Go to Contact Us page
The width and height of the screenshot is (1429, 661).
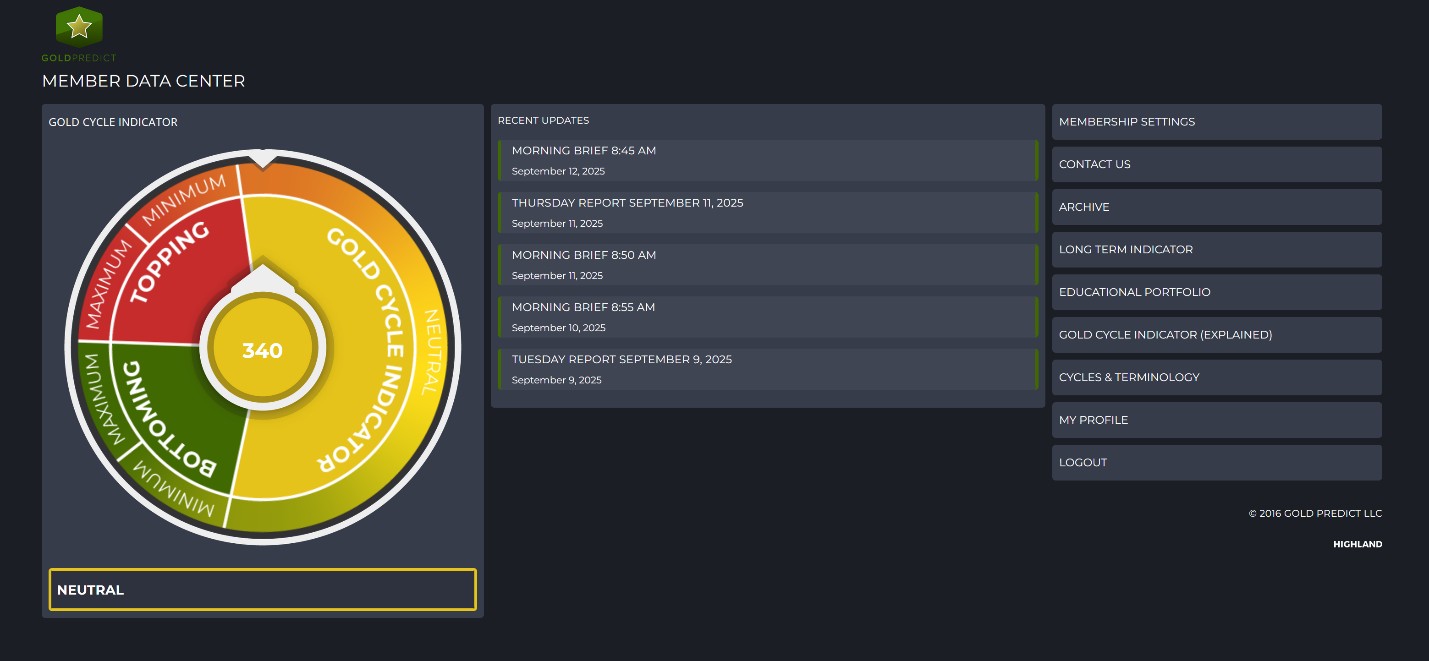click(x=1216, y=164)
